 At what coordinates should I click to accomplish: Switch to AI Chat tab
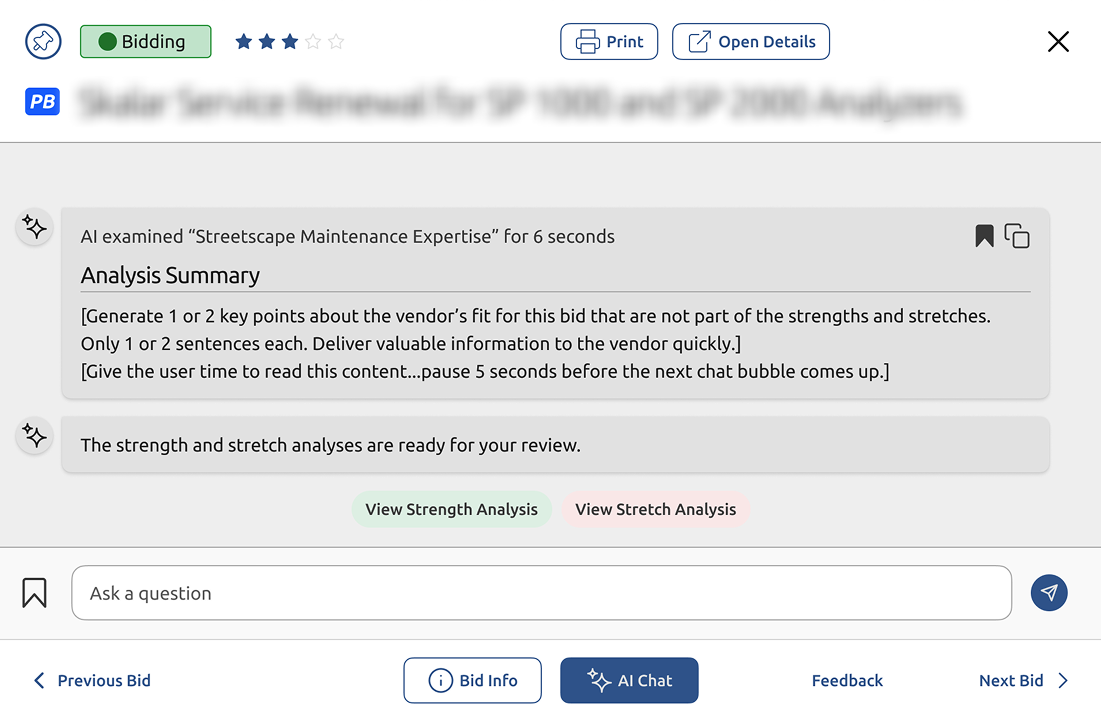tap(629, 680)
